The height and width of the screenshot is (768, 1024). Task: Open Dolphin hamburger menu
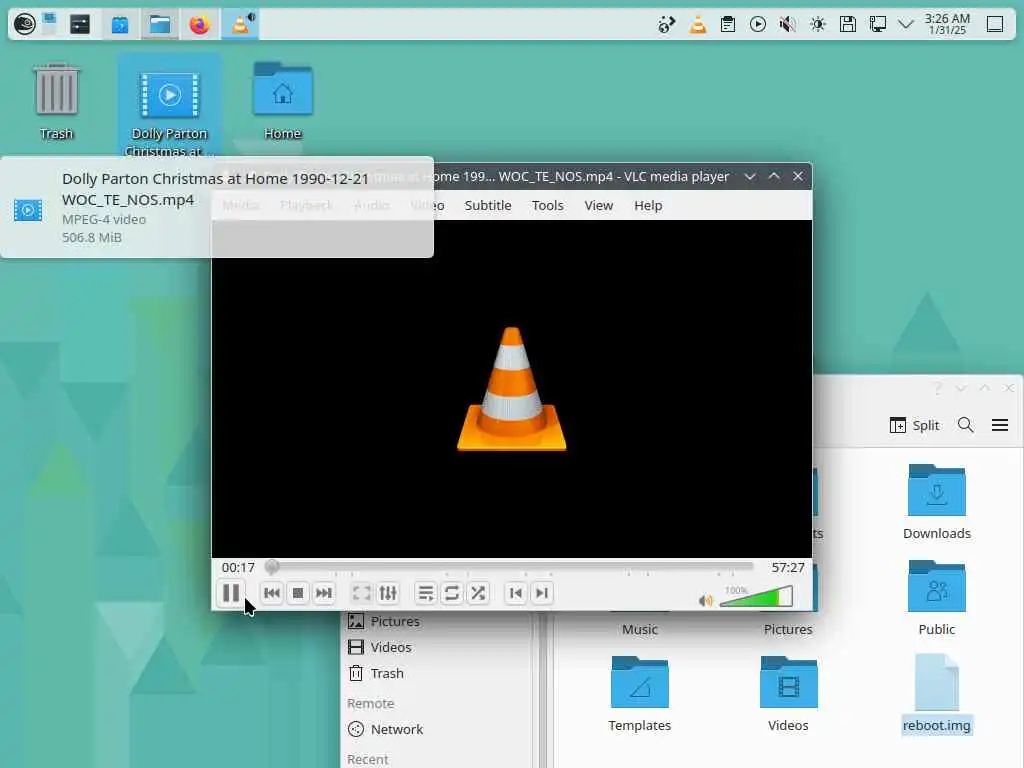tap(1000, 425)
